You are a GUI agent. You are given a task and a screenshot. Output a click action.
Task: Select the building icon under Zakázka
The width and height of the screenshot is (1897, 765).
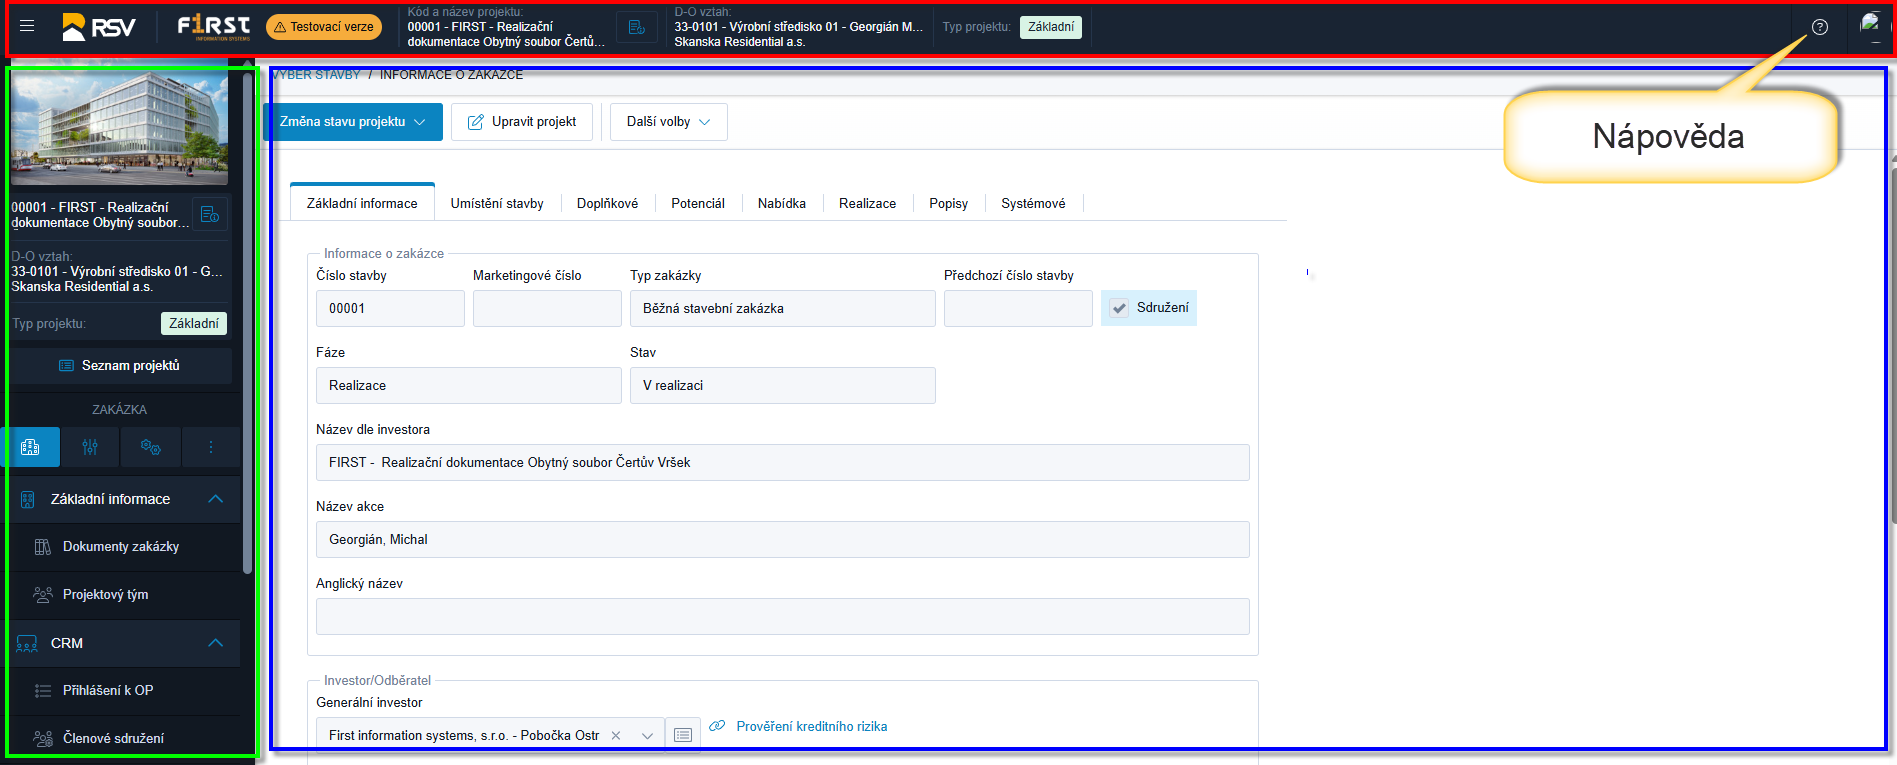pyautogui.click(x=30, y=447)
